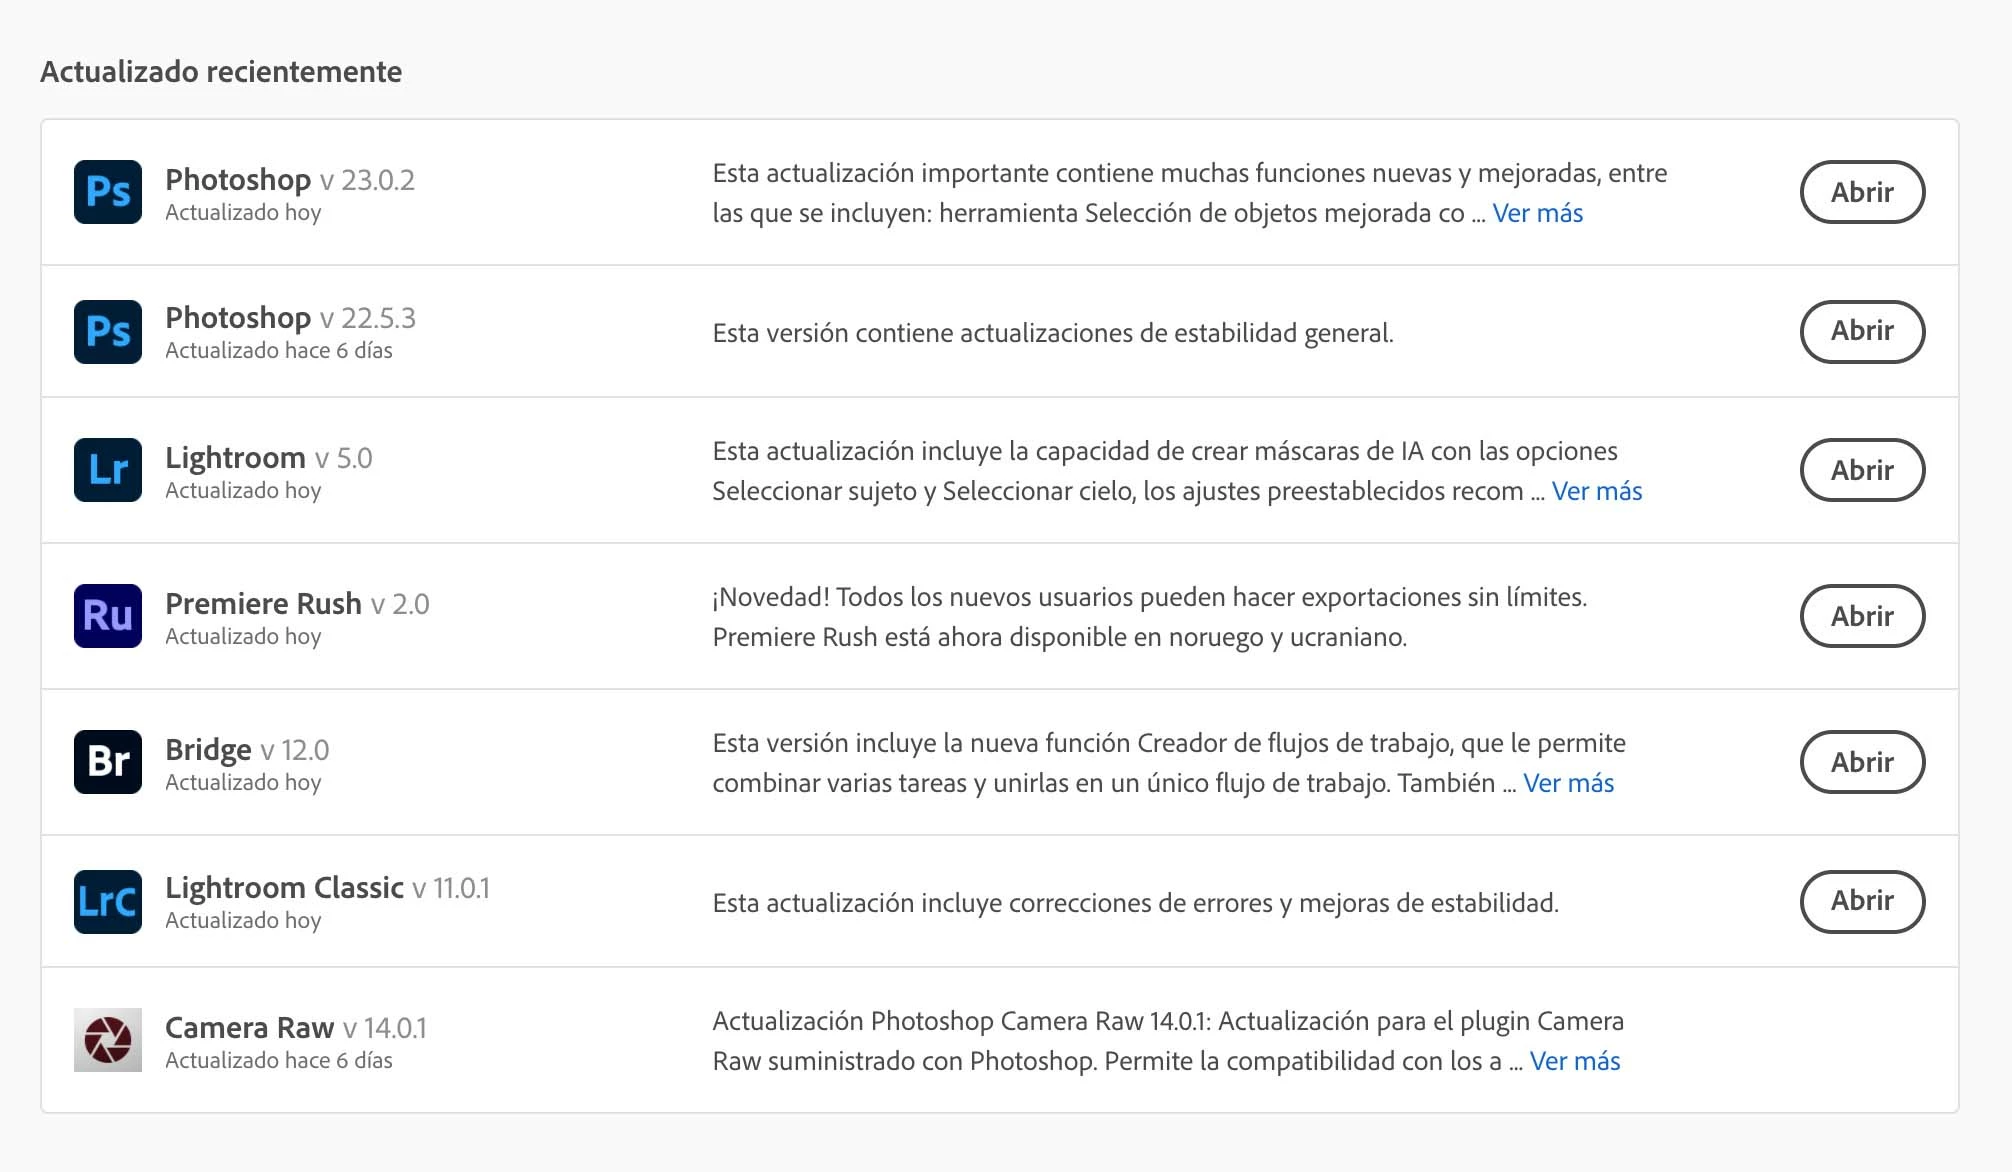Select the Premiere Rush app name
This screenshot has width=2012, height=1172.
click(x=263, y=604)
